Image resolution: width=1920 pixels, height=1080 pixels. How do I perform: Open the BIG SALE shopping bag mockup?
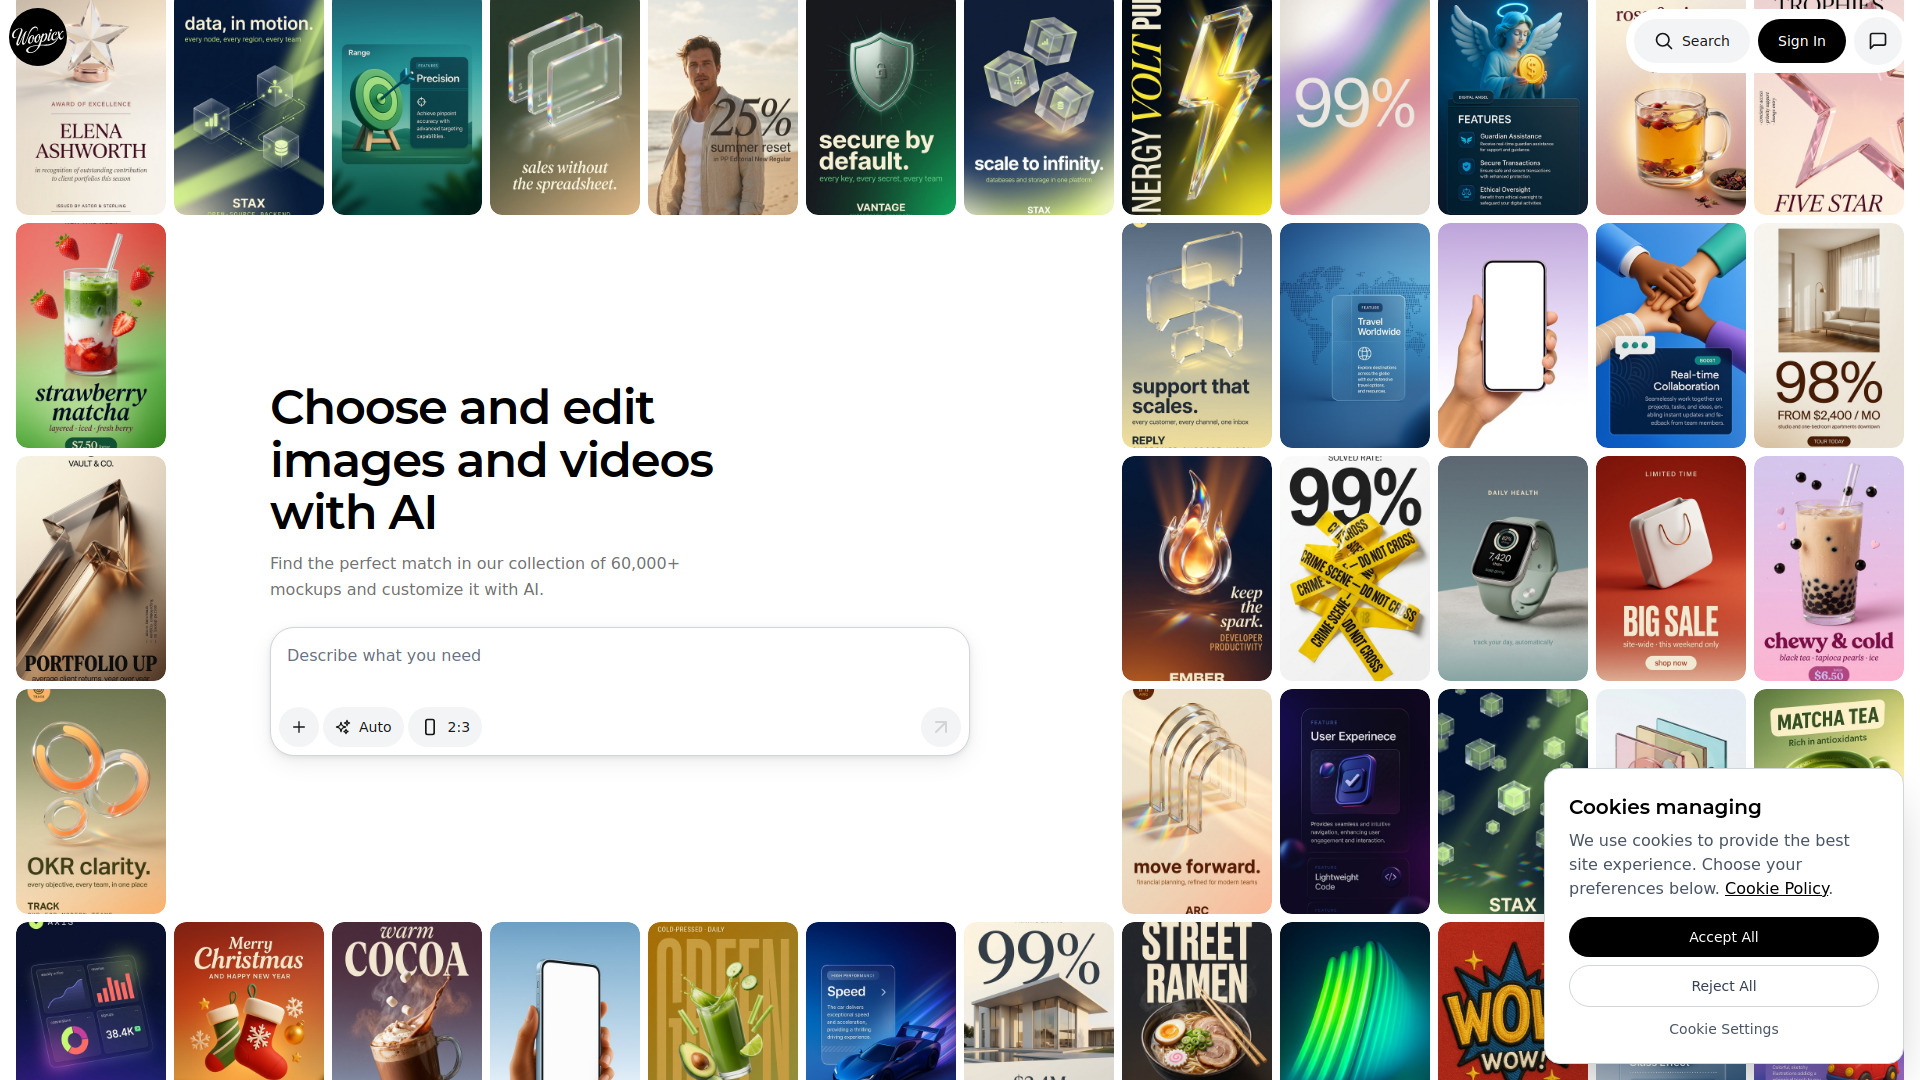pyautogui.click(x=1670, y=568)
